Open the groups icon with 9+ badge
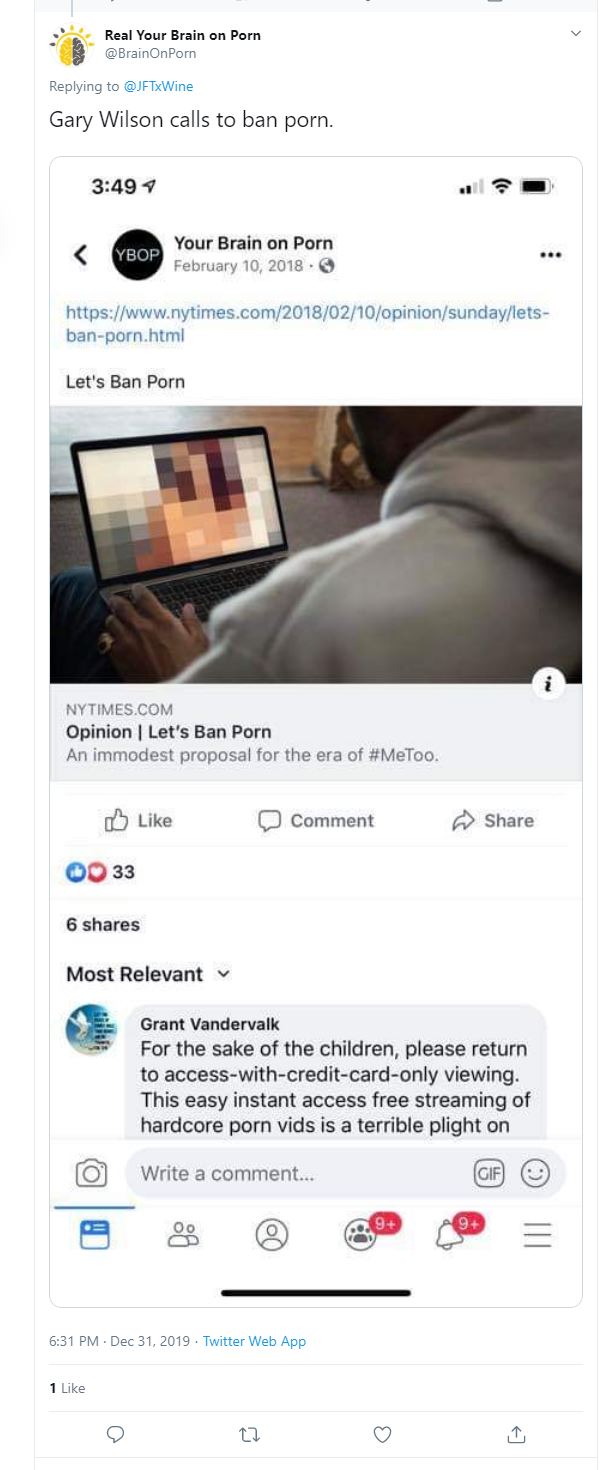 click(362, 1234)
